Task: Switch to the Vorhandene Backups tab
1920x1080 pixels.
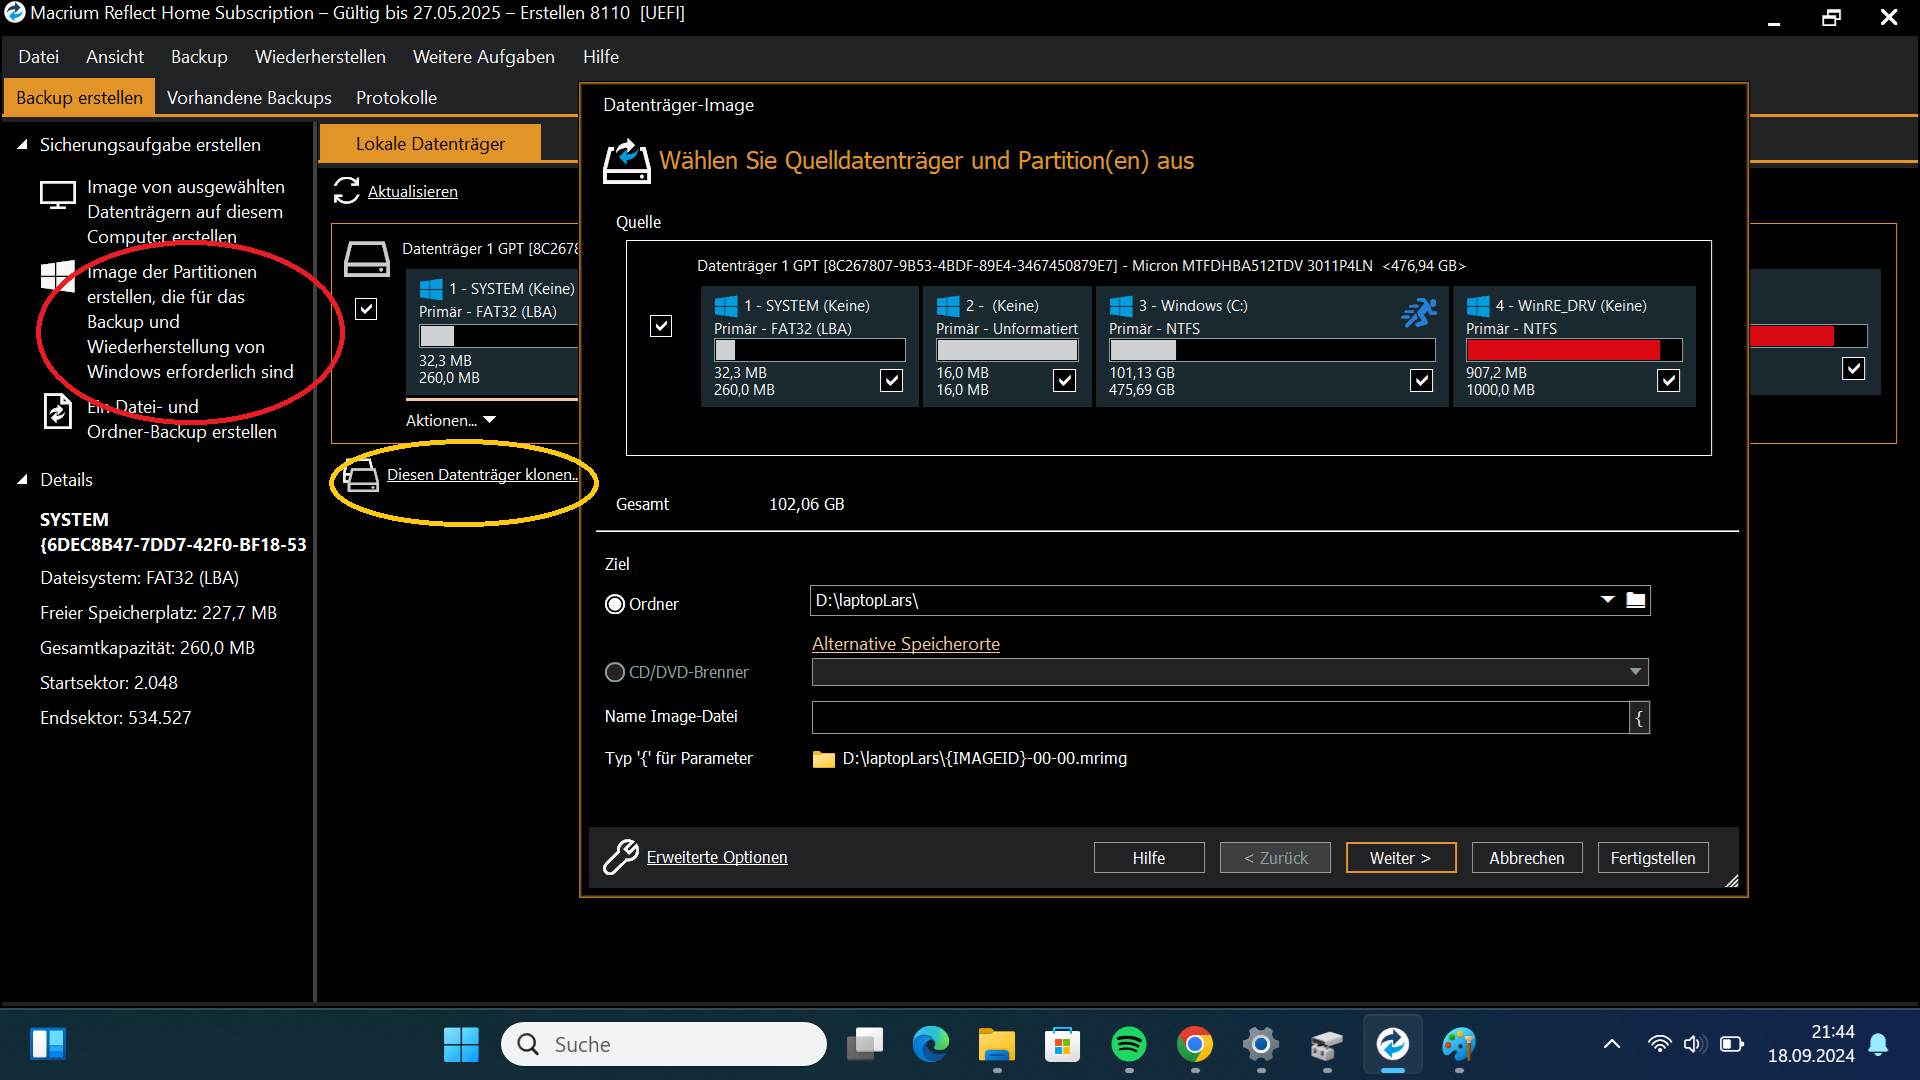Action: (249, 98)
